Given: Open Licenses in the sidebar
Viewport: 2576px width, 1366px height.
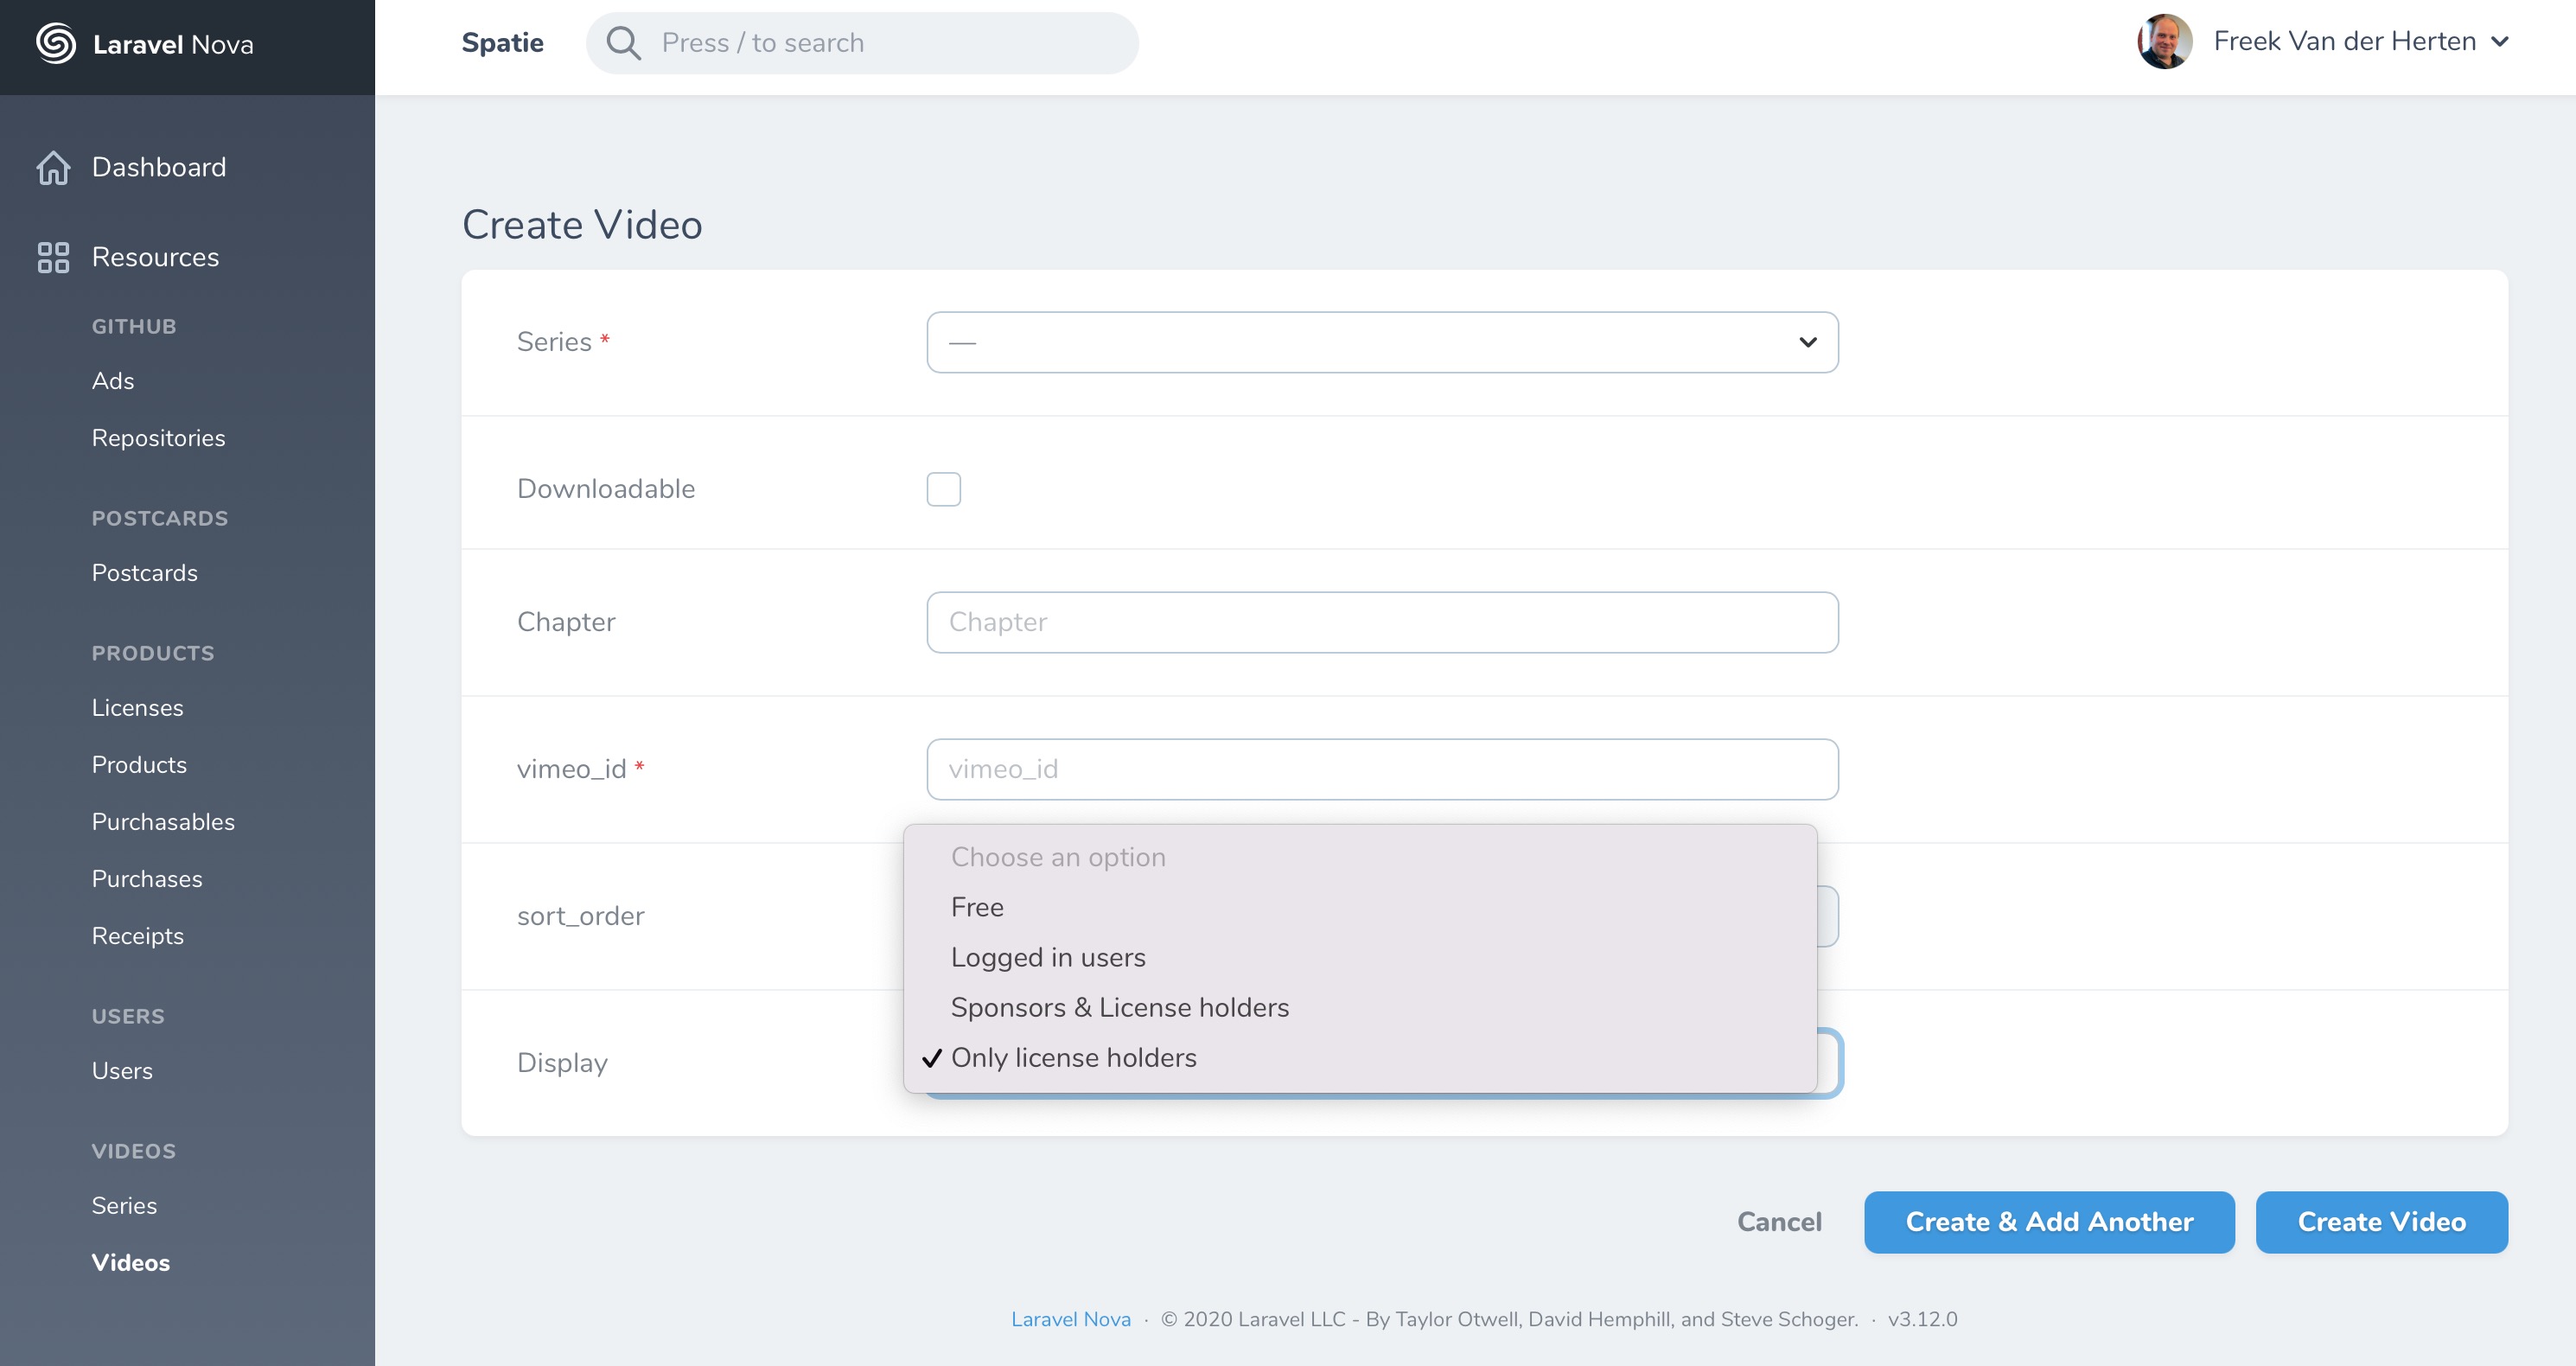Looking at the screenshot, I should coord(138,708).
